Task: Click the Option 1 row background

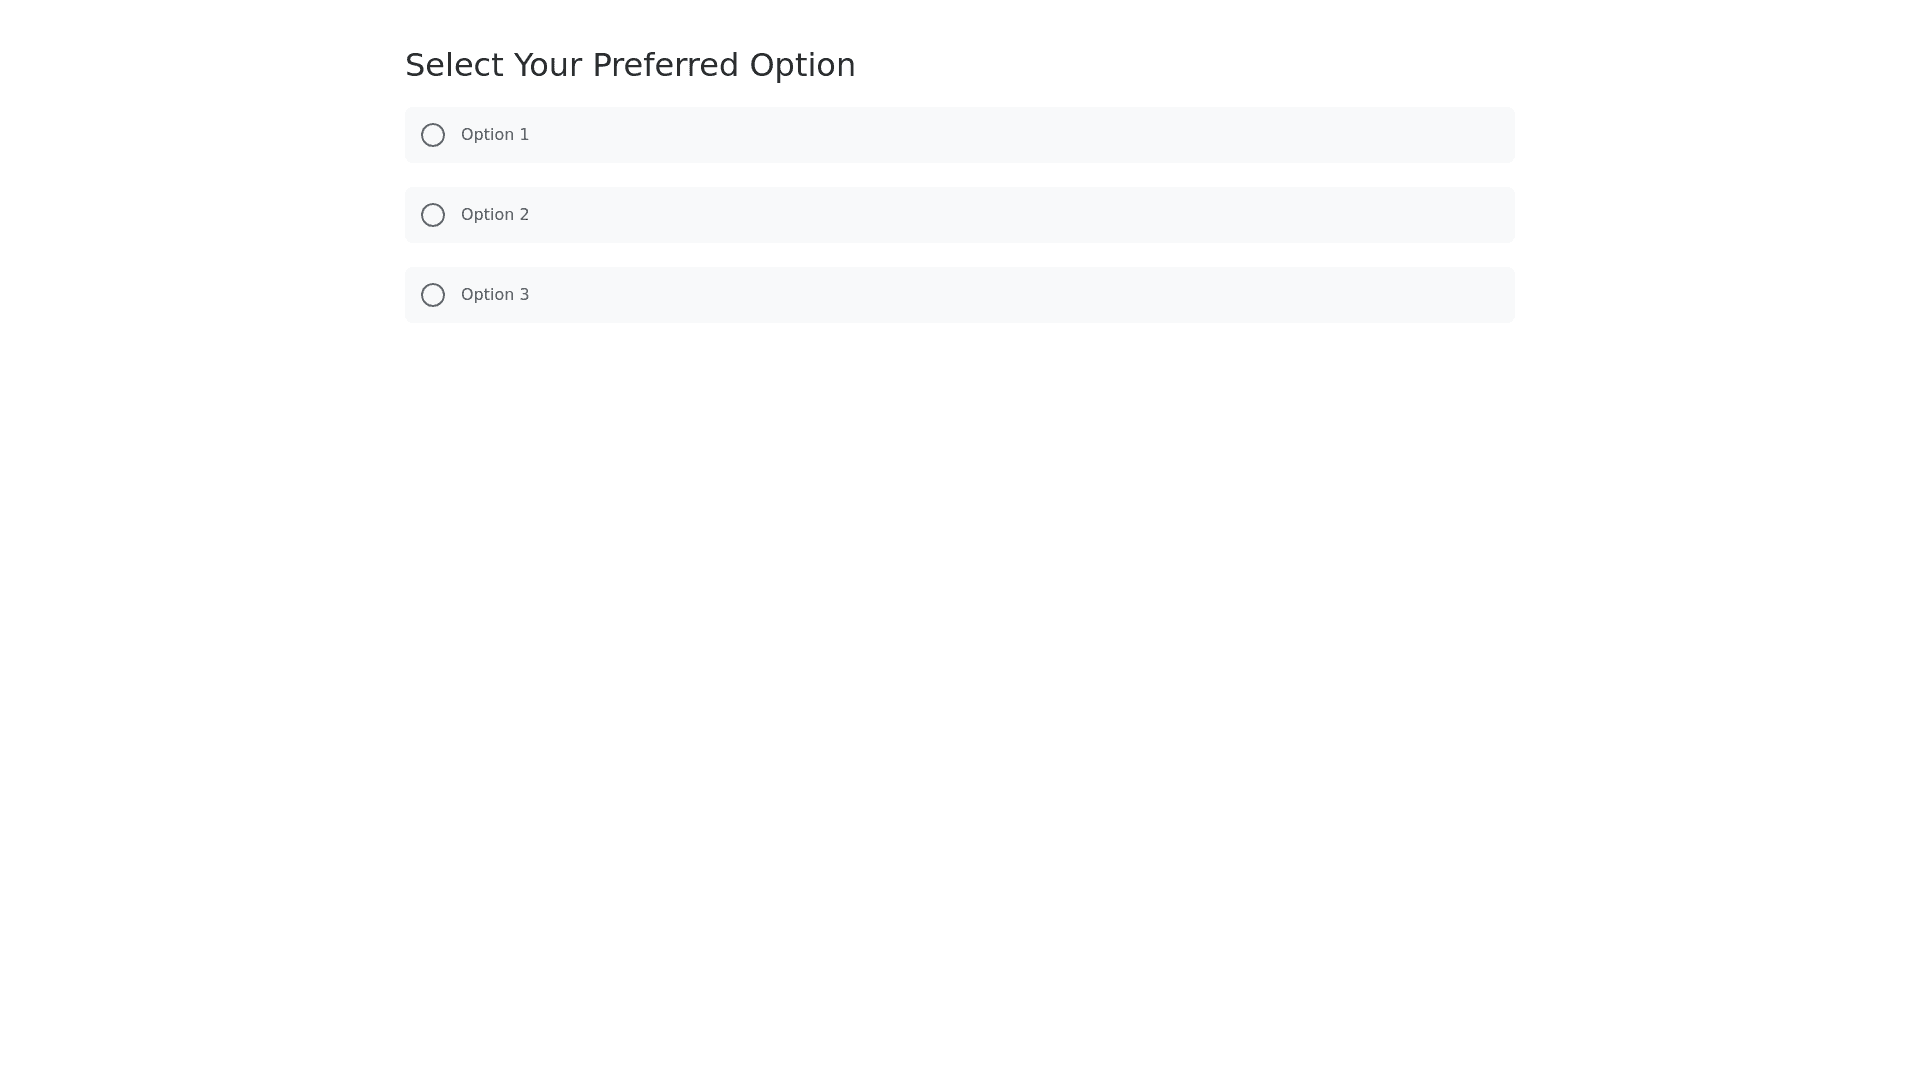Action: pyautogui.click(x=1000, y=135)
